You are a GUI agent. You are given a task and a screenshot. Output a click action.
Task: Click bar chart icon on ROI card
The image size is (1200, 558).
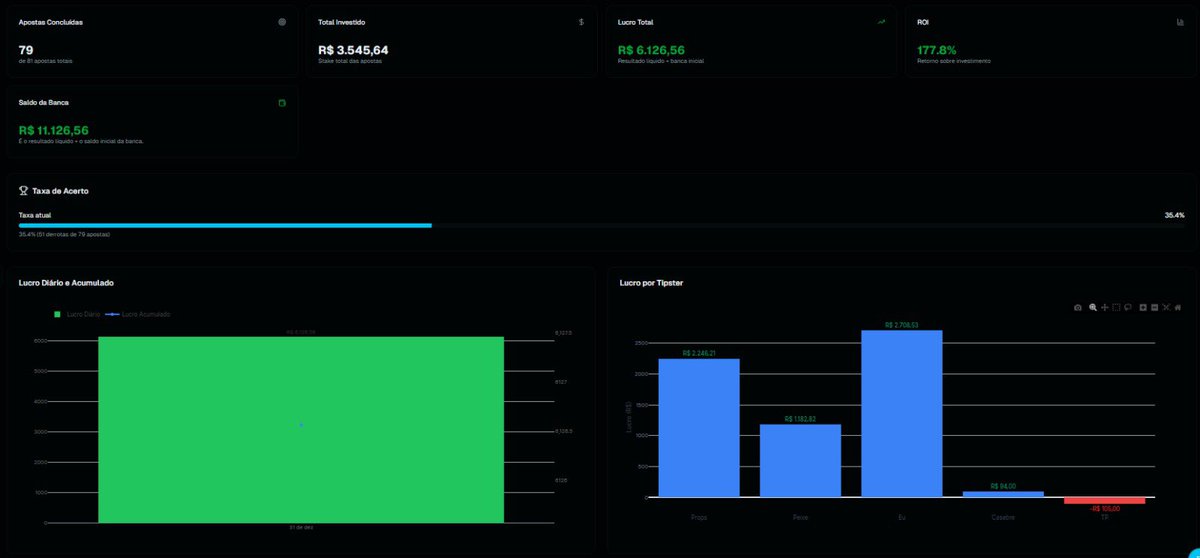click(1180, 21)
